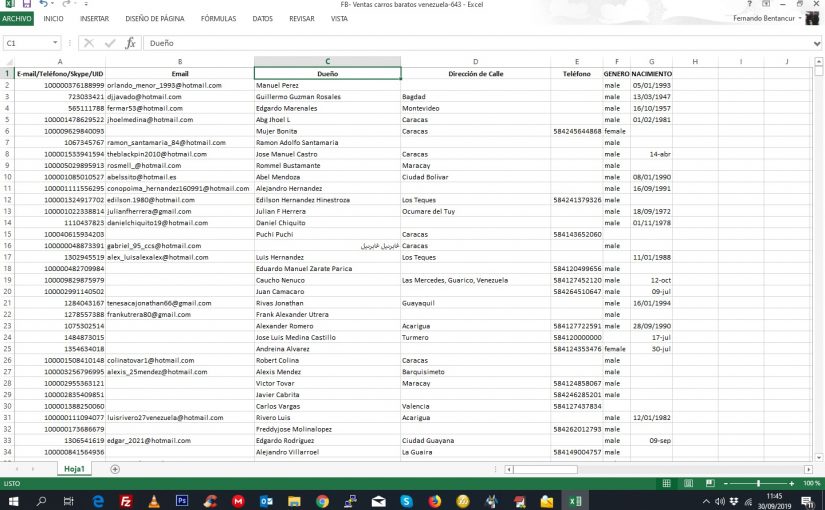The height and width of the screenshot is (510, 825).
Task: Open the Customize Quick Access Toolbar dropdown
Action: 86,4
